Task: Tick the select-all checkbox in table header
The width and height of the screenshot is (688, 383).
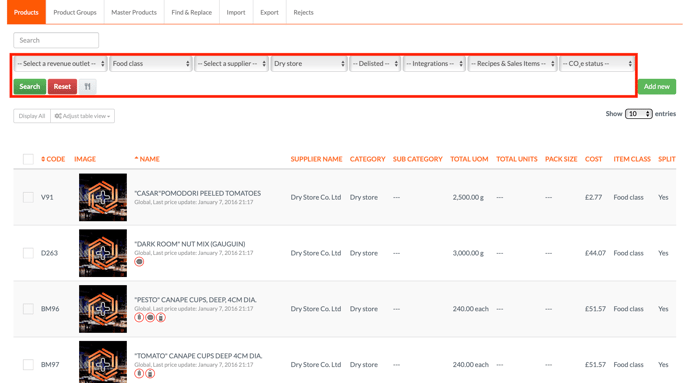Action: pos(28,159)
